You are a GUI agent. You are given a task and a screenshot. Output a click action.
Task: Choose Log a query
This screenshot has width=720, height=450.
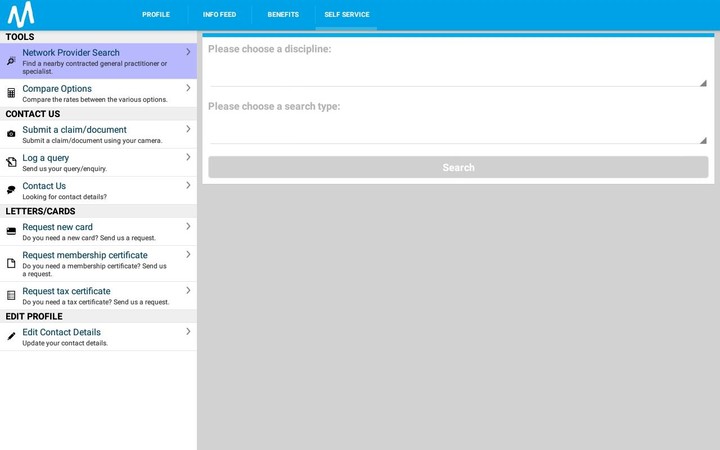pos(98,162)
